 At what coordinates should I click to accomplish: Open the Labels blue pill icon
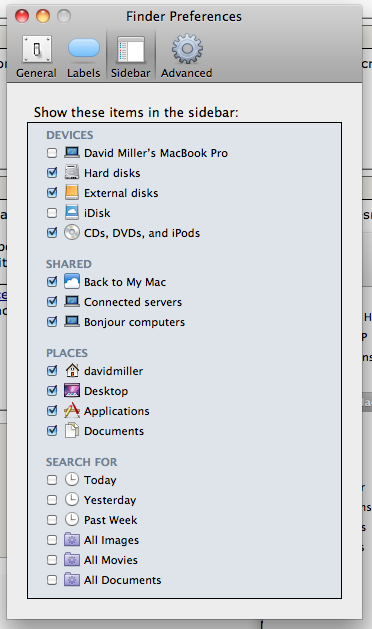pyautogui.click(x=83, y=48)
